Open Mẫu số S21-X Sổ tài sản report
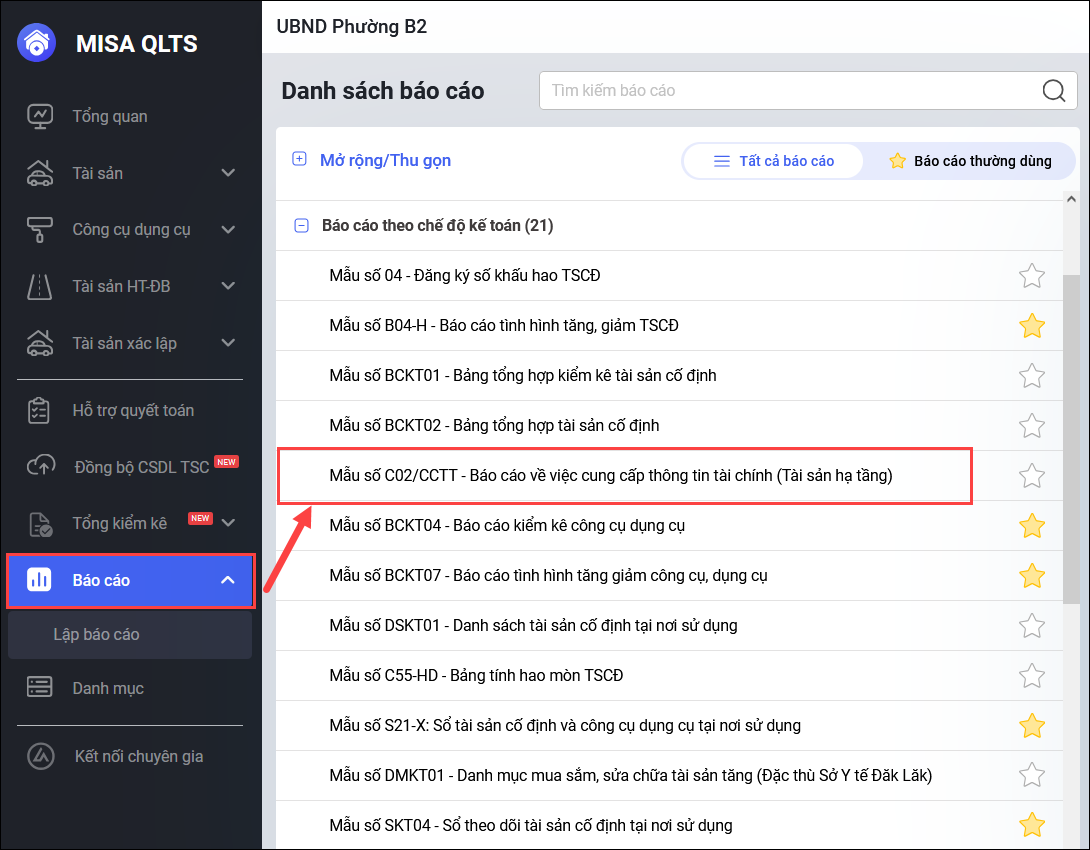1090x850 pixels. 565,726
